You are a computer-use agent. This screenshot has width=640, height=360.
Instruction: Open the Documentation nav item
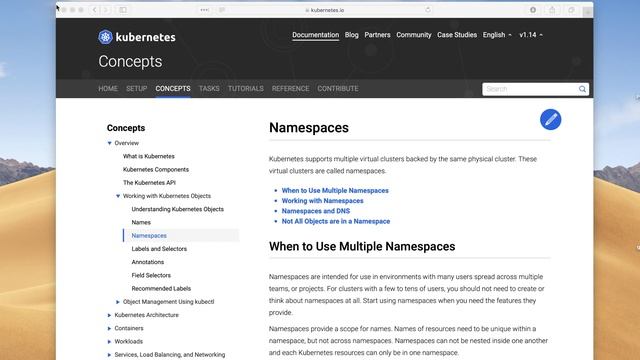pos(316,35)
